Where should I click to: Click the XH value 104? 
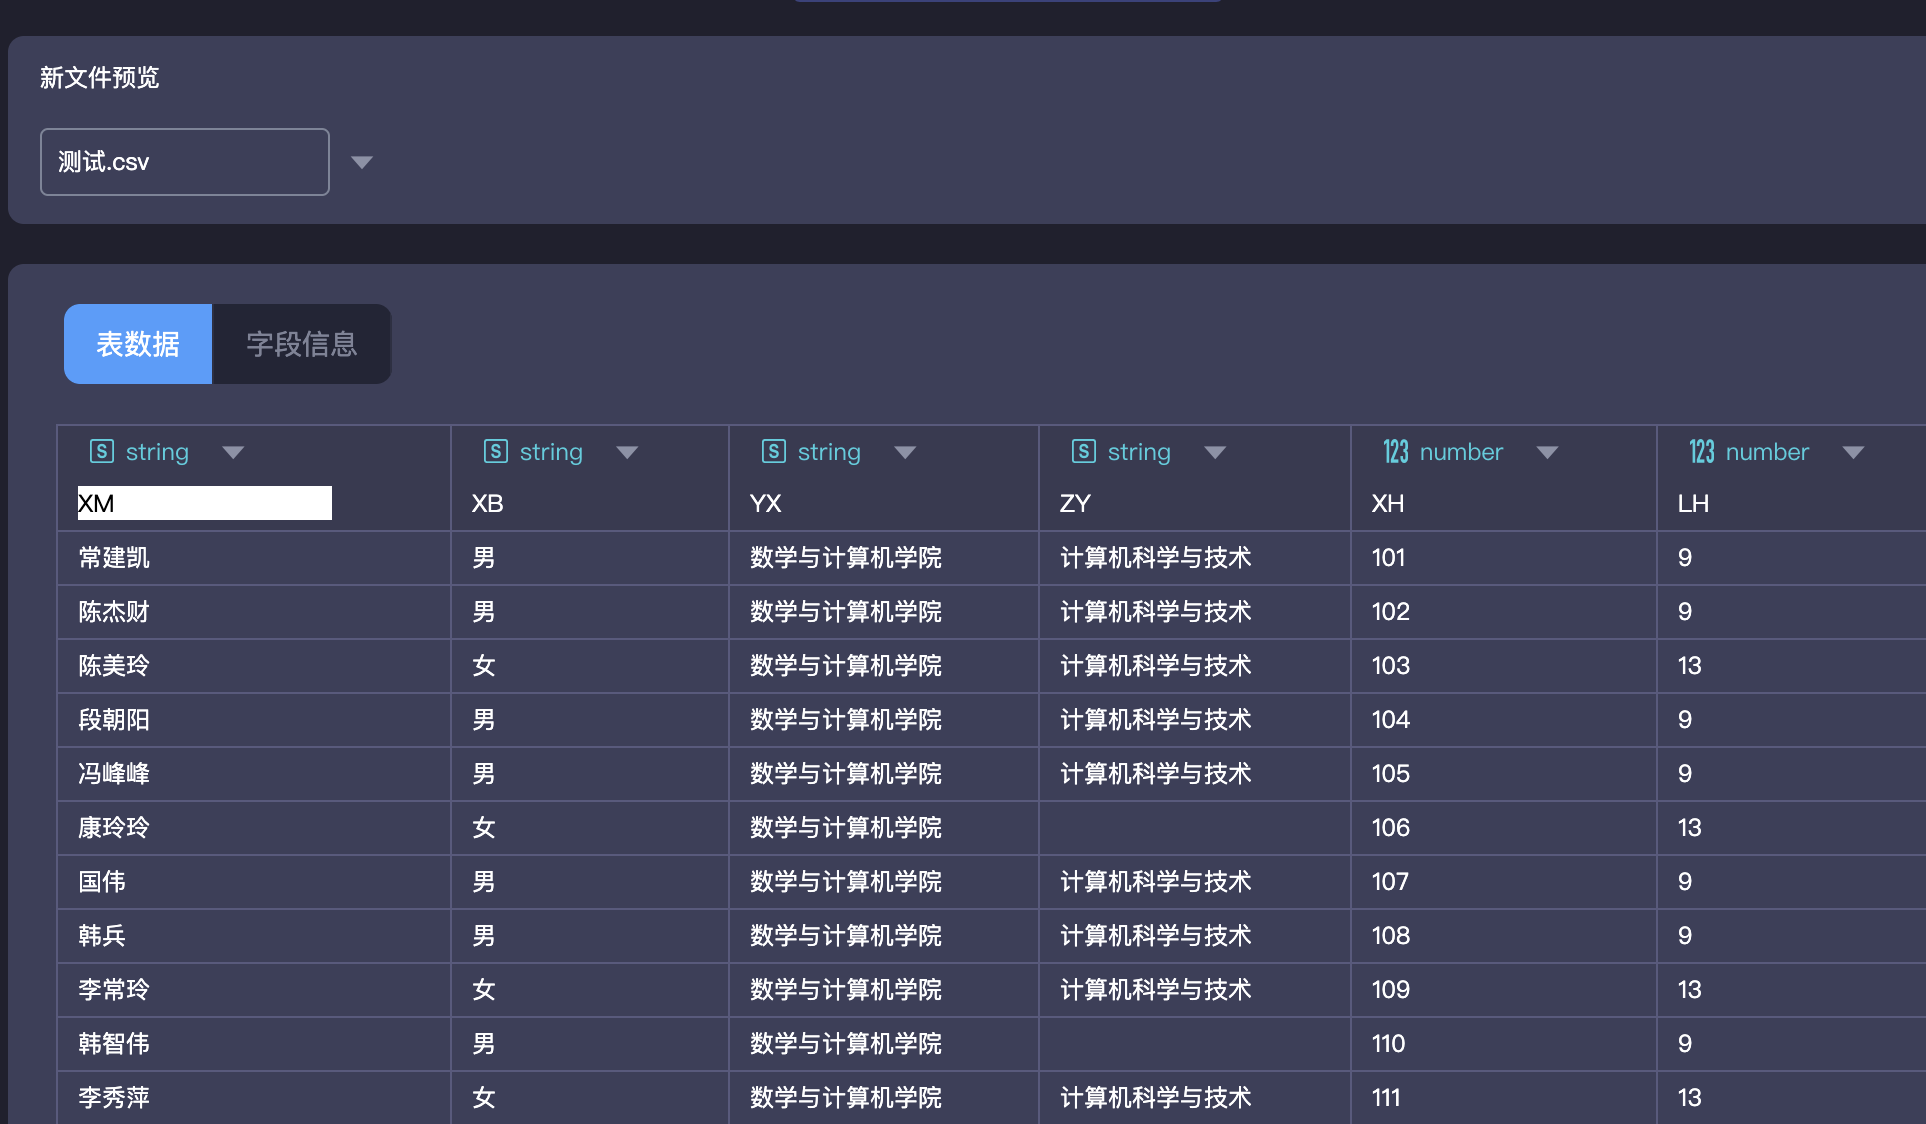[x=1390, y=720]
